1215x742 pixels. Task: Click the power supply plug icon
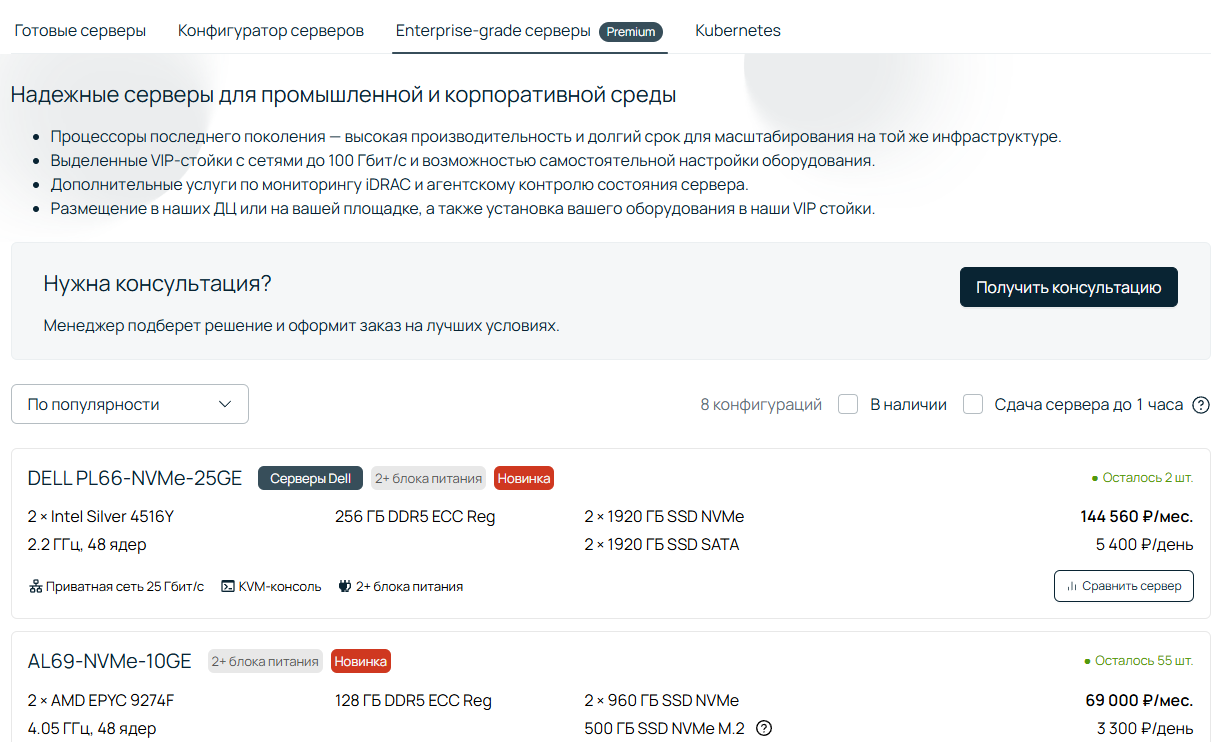coord(345,586)
